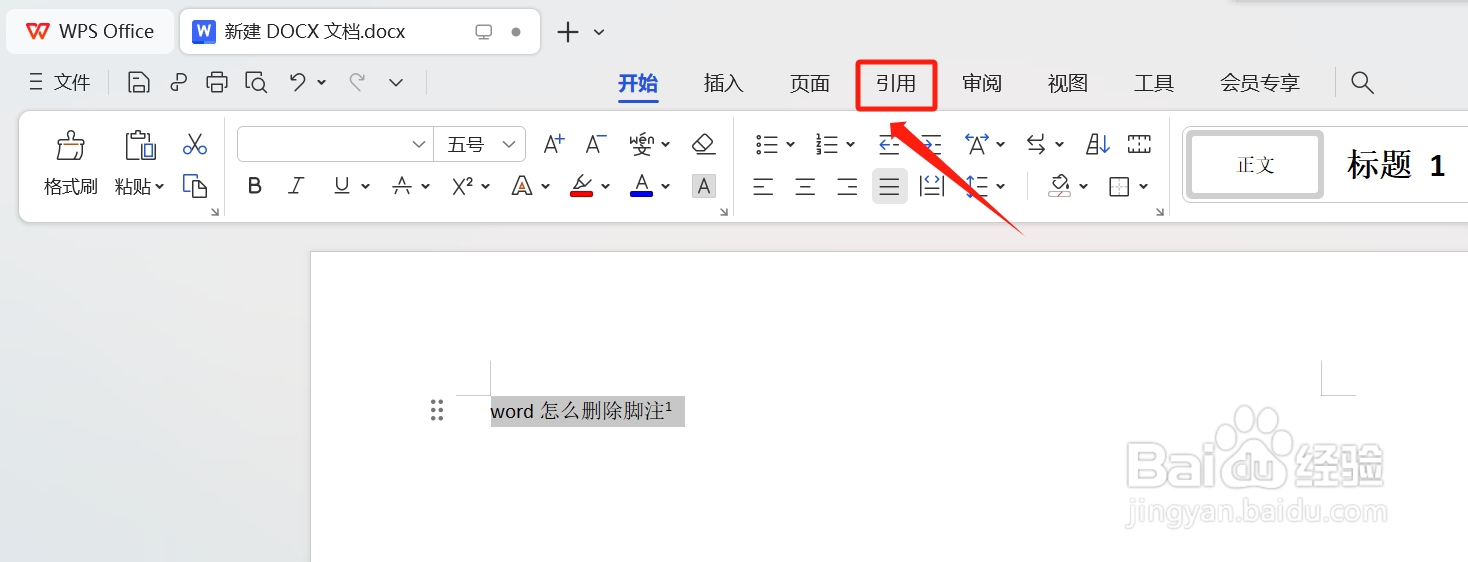Click the numbered list icon
The width and height of the screenshot is (1468, 562).
[x=827, y=145]
